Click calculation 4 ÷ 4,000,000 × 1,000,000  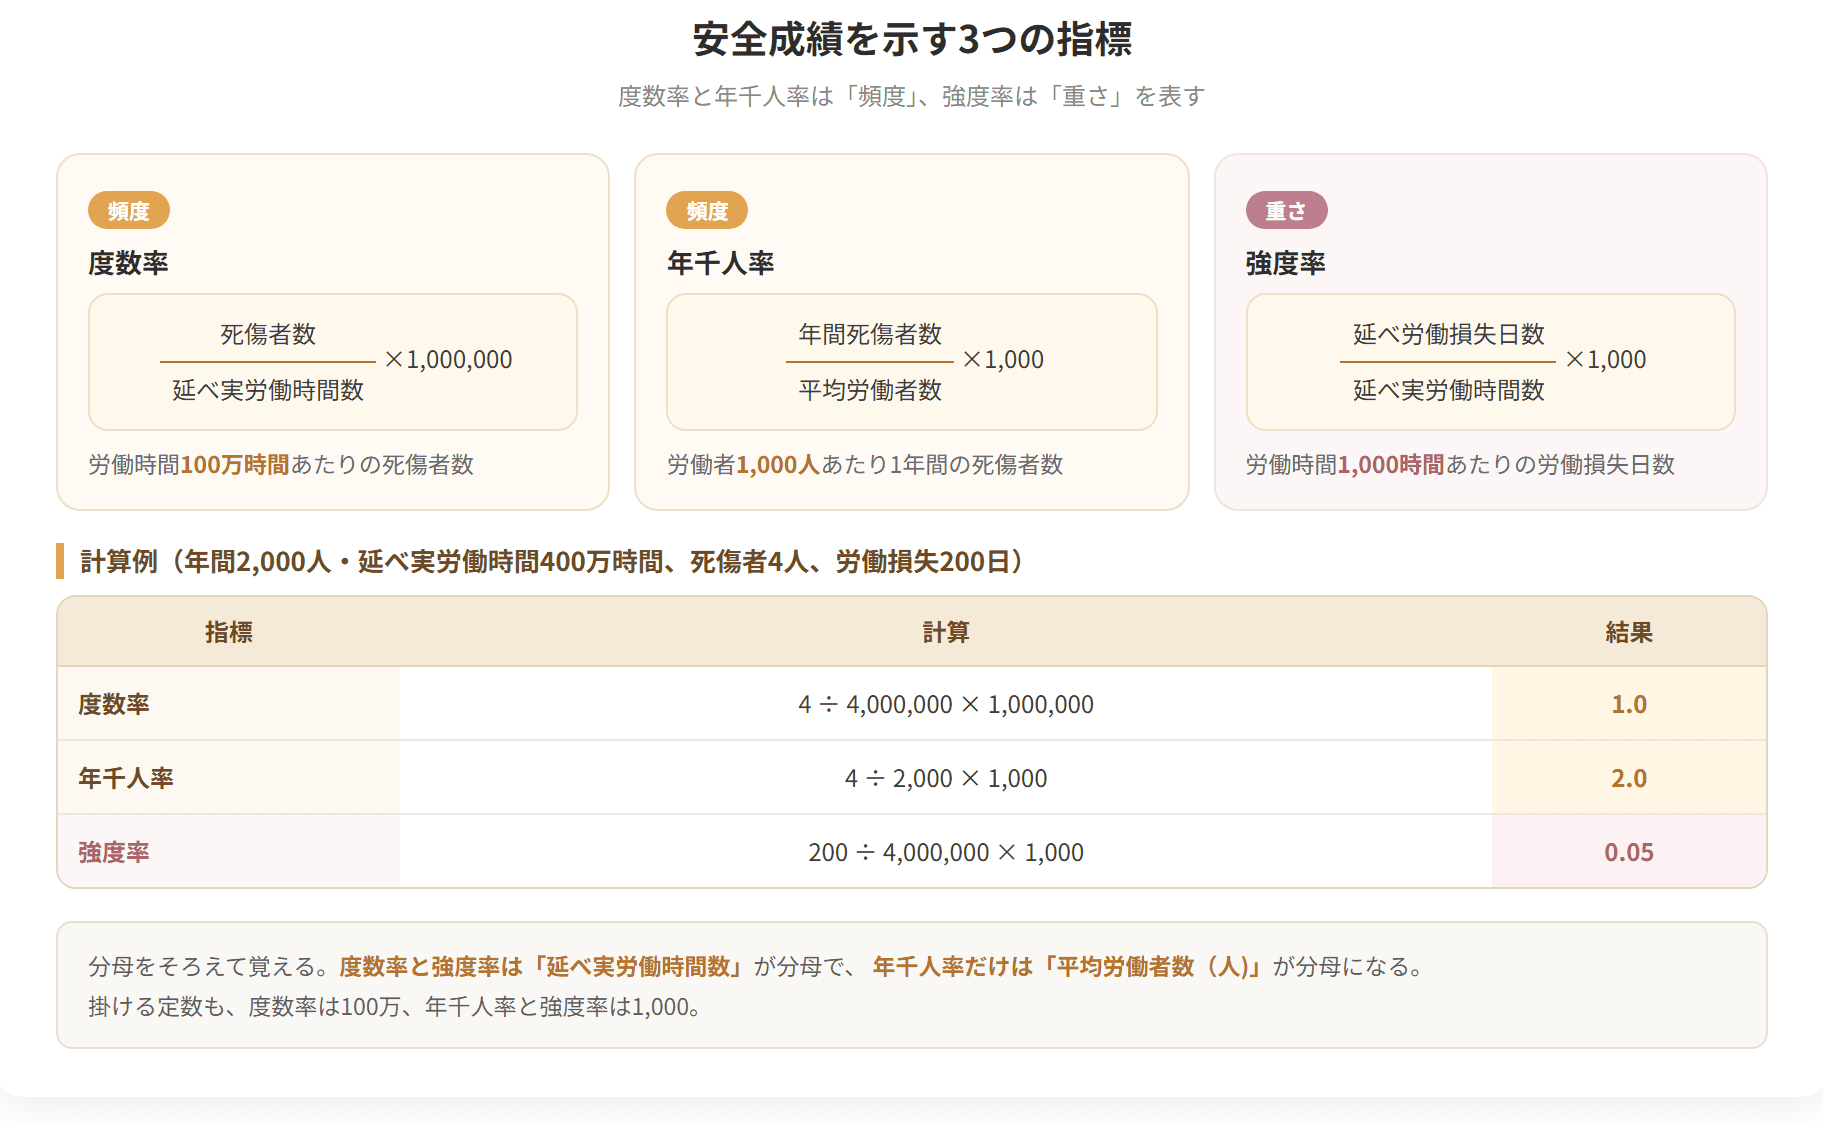click(x=946, y=704)
